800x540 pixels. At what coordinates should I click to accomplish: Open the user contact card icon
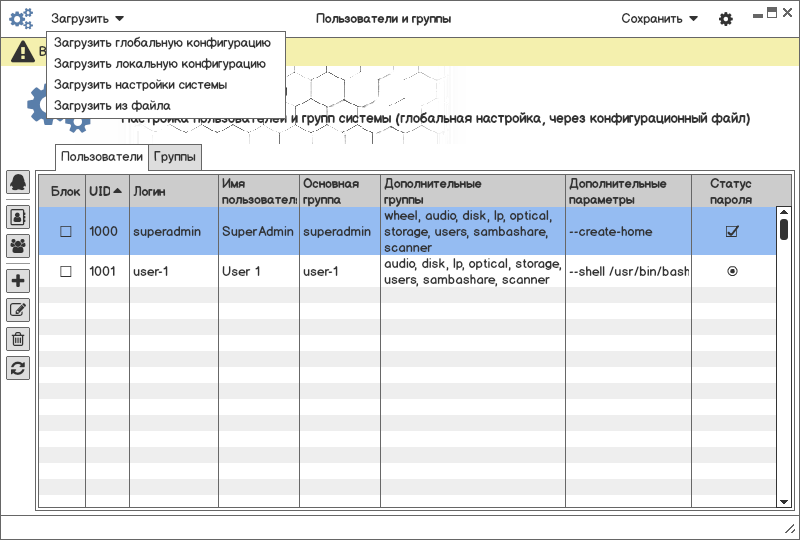pos(18,217)
